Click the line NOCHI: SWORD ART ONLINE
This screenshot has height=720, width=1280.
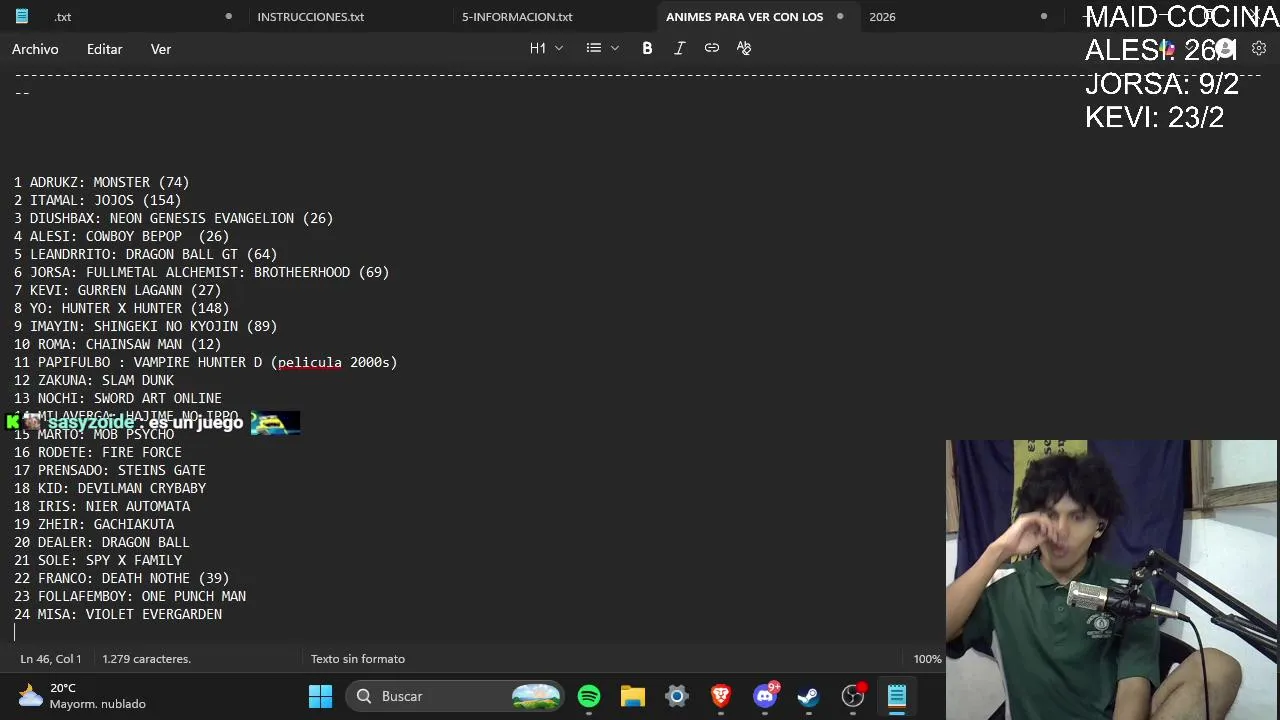click(x=118, y=398)
